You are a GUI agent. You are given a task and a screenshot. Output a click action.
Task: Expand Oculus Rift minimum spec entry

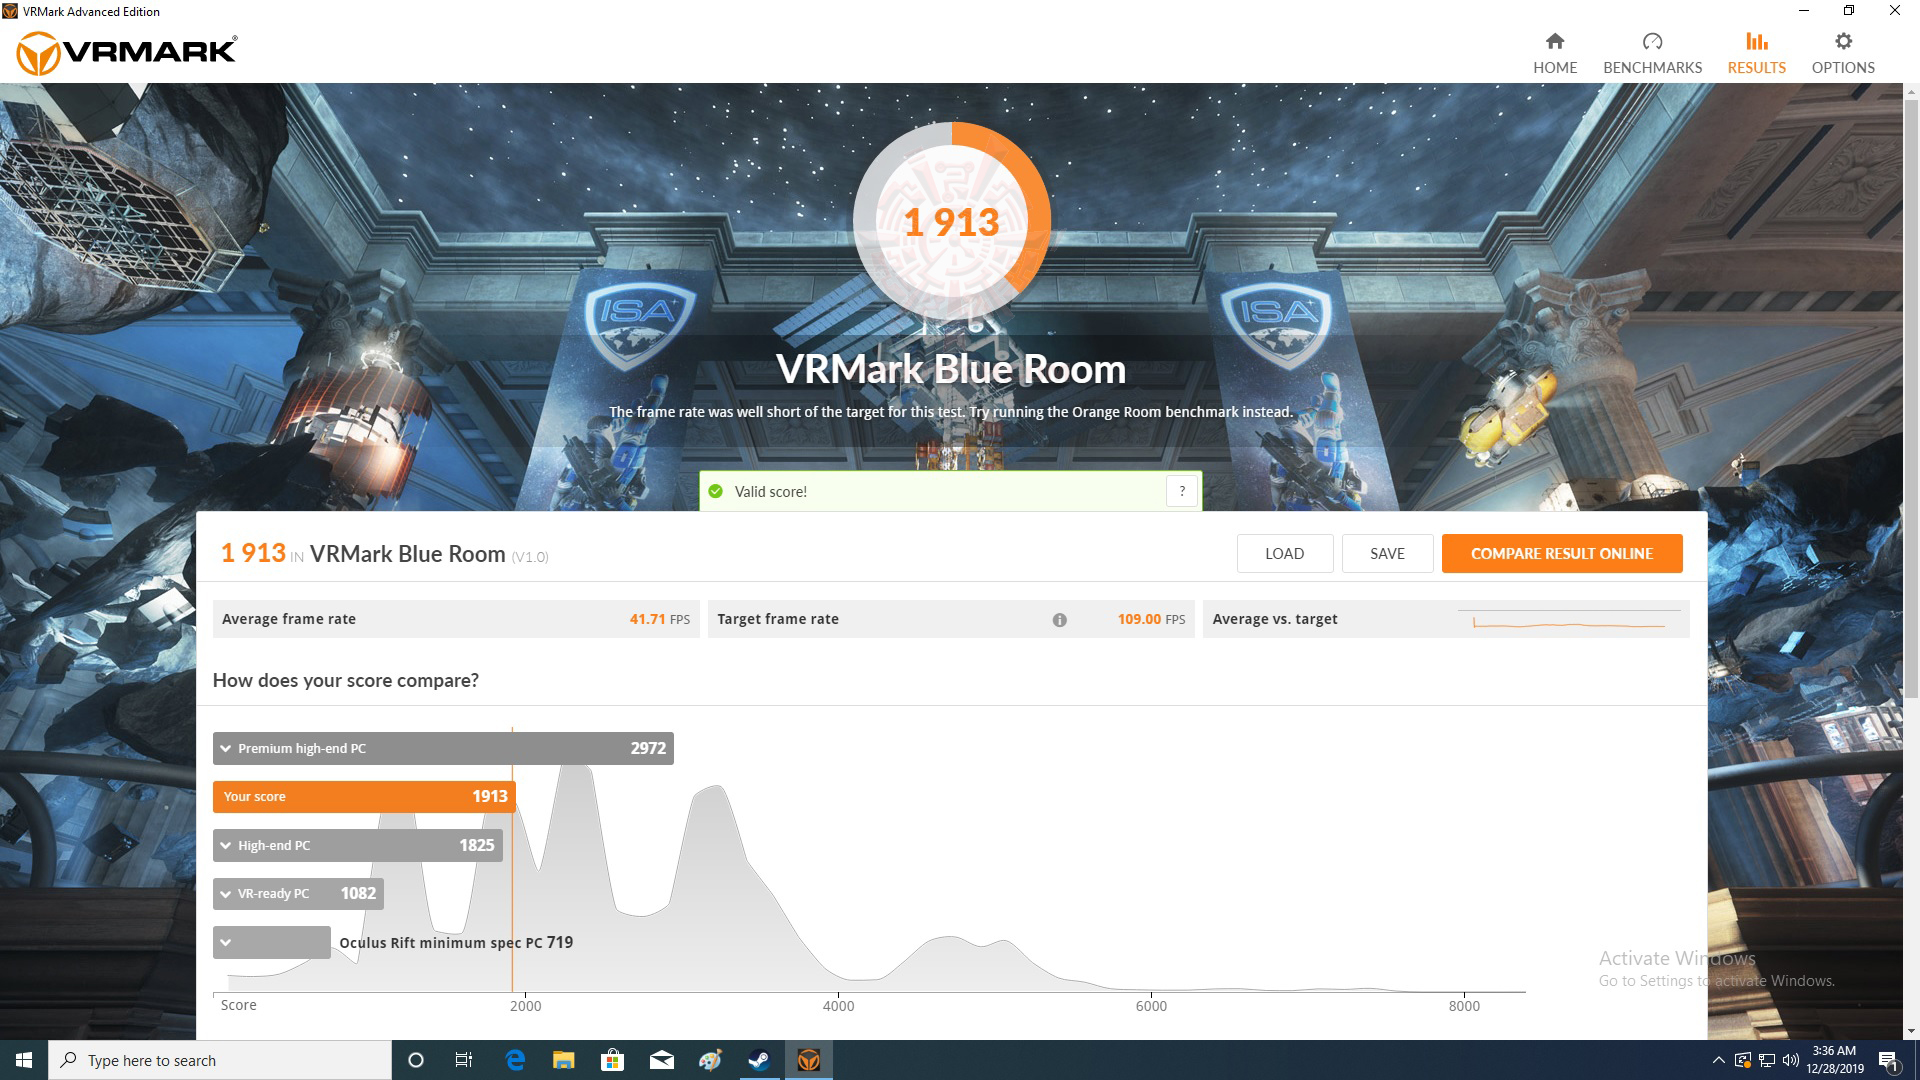point(226,942)
